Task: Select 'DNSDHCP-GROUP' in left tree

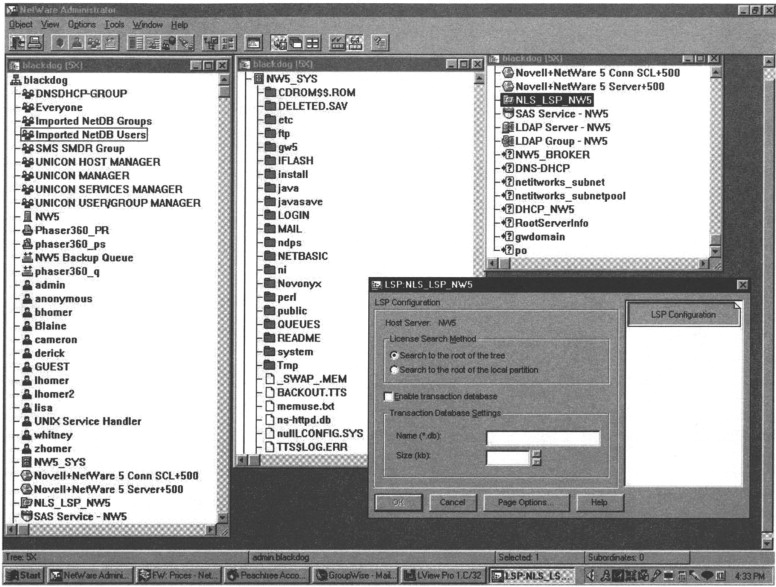Action: click(x=81, y=94)
